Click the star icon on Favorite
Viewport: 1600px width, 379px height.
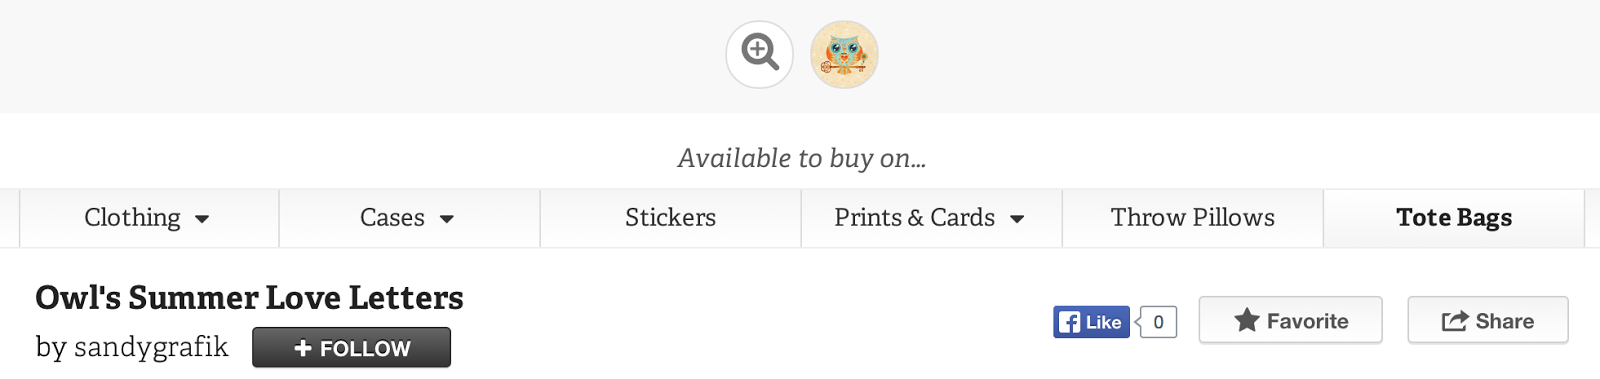point(1246,320)
